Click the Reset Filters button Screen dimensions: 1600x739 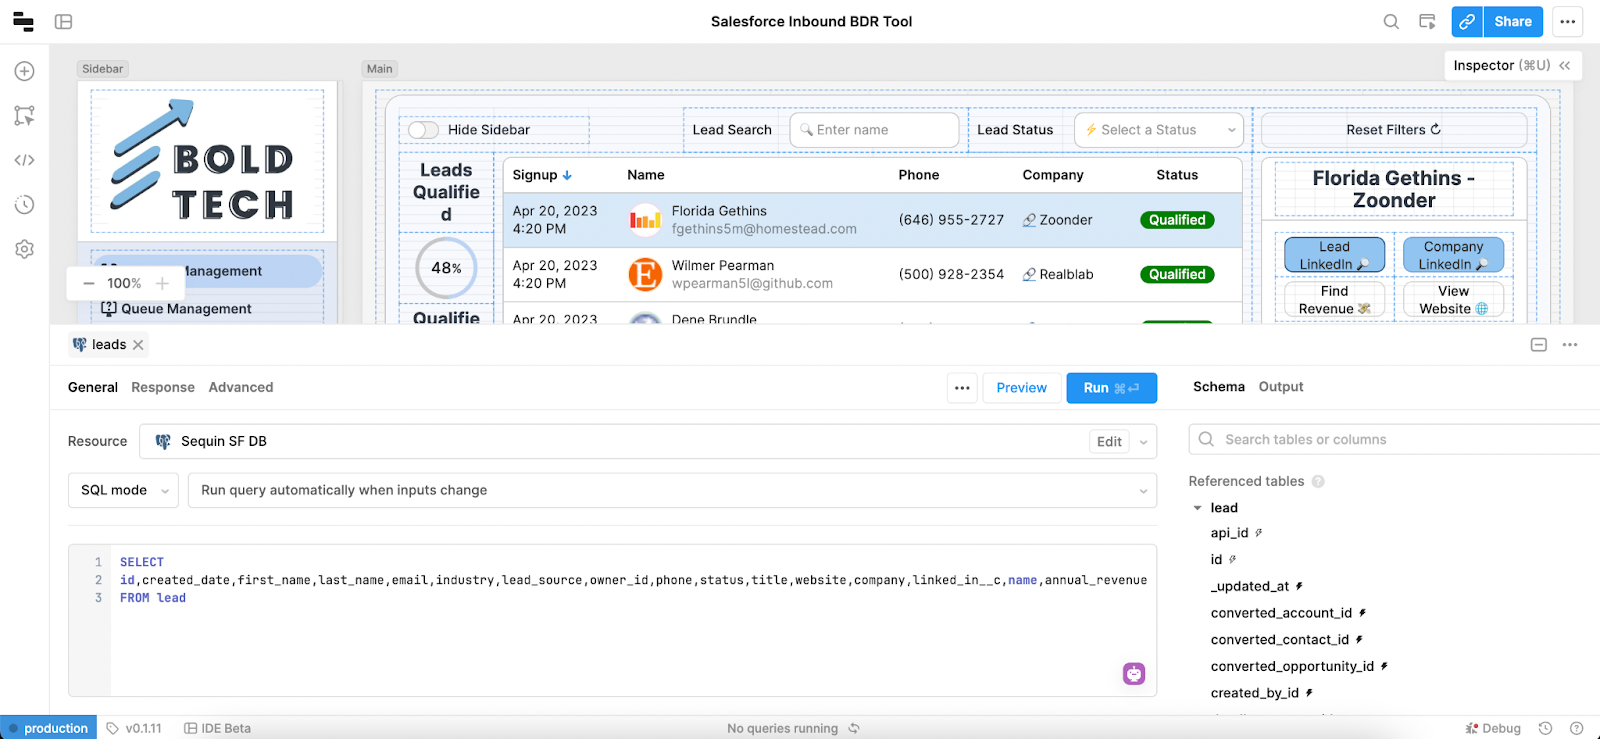pos(1393,130)
